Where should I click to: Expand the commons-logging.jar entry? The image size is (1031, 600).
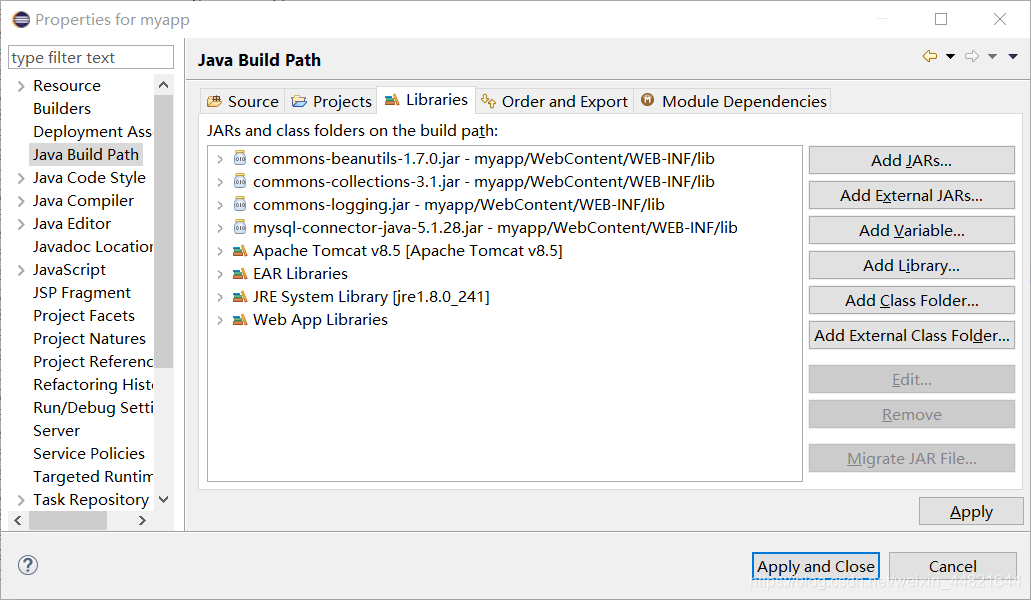(x=220, y=205)
